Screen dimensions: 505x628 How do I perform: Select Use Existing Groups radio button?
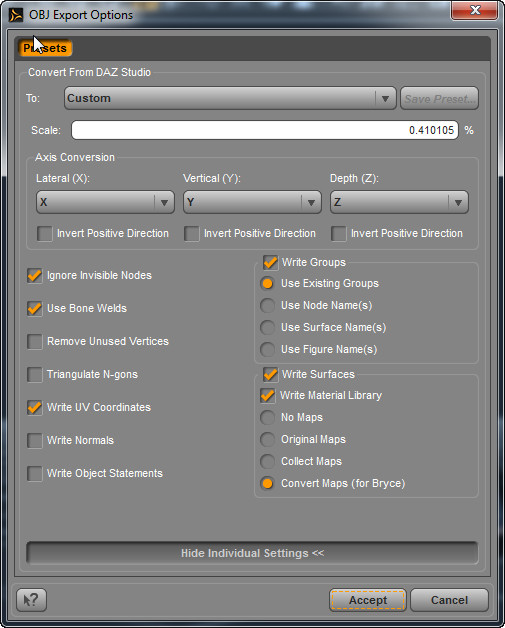coord(267,284)
